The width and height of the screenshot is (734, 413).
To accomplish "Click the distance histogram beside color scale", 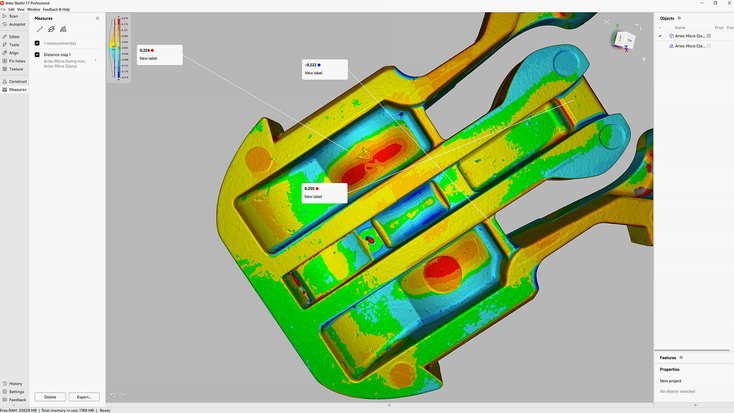I will point(113,48).
